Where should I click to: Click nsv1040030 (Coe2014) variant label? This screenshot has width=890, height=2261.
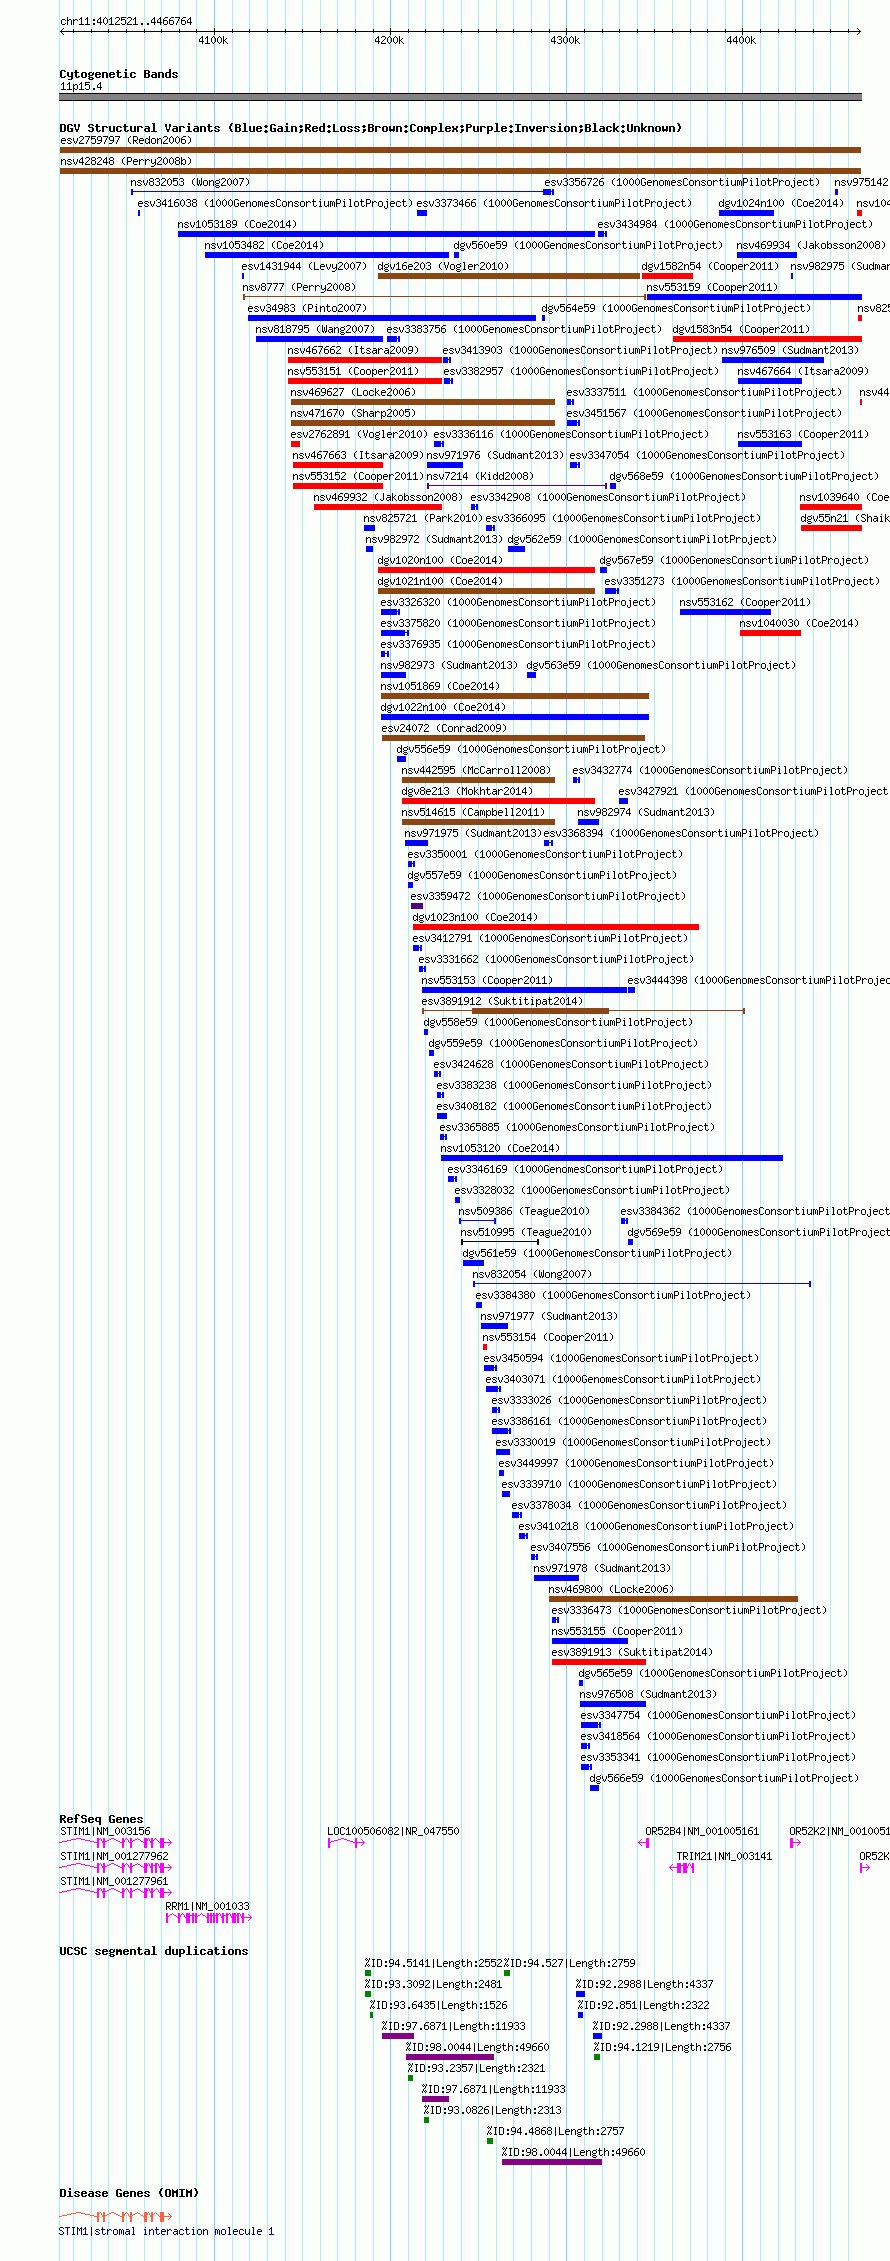pos(799,623)
